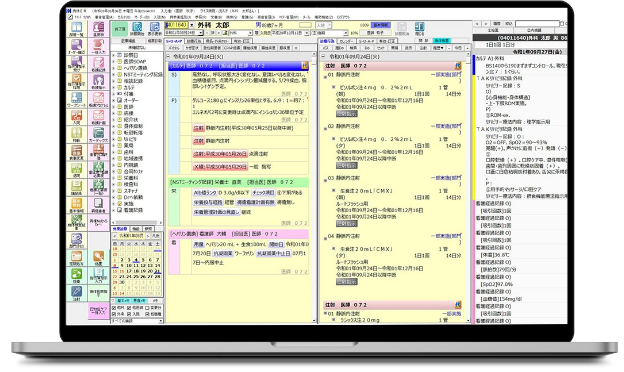Image resolution: width=624 pixels, height=372 pixels.
Task: Click the 食事変更 meal change icon
Action: 76,152
